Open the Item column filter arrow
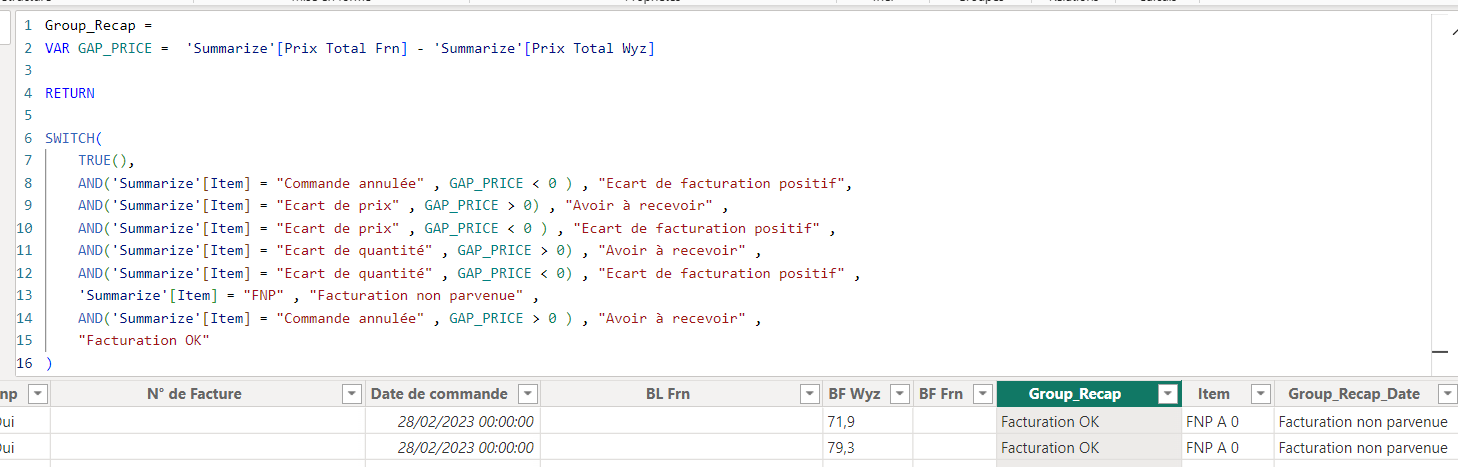1458x467 pixels. pos(1260,394)
